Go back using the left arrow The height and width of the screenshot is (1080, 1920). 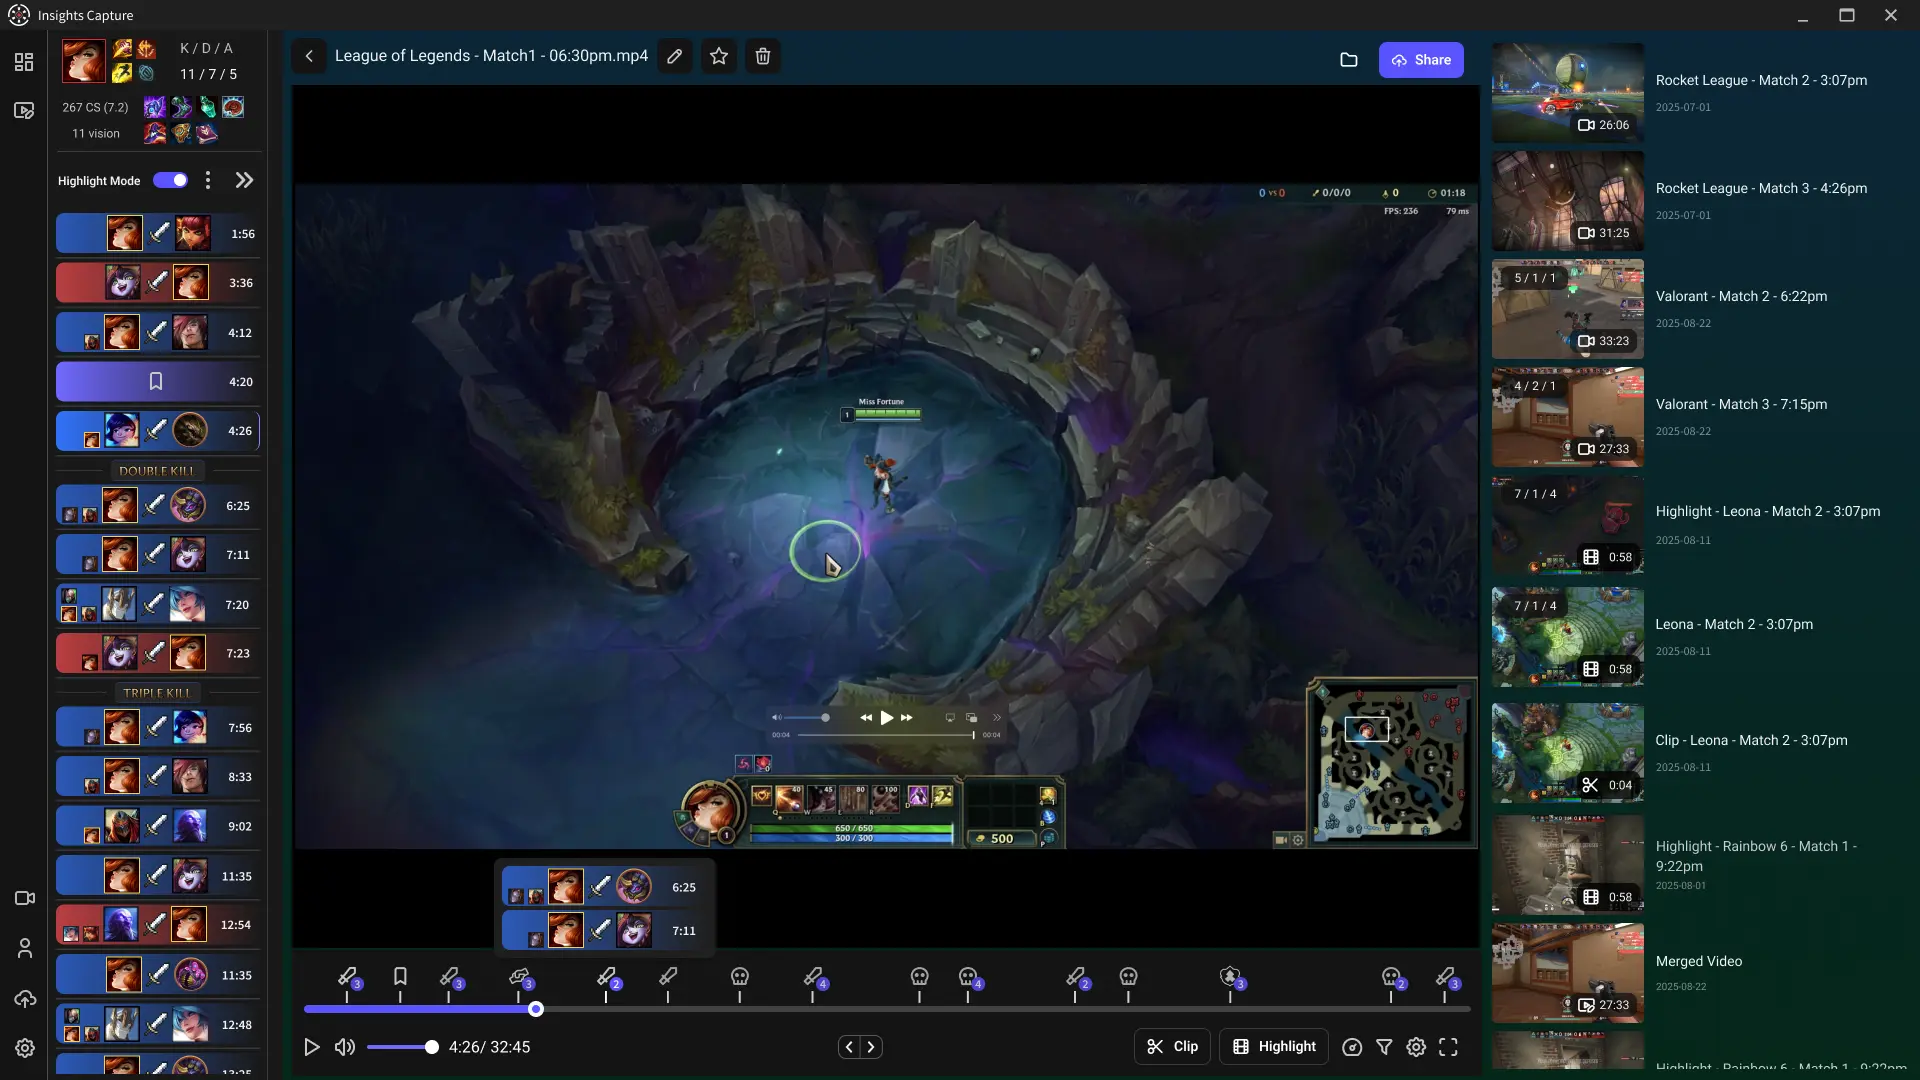click(x=309, y=56)
